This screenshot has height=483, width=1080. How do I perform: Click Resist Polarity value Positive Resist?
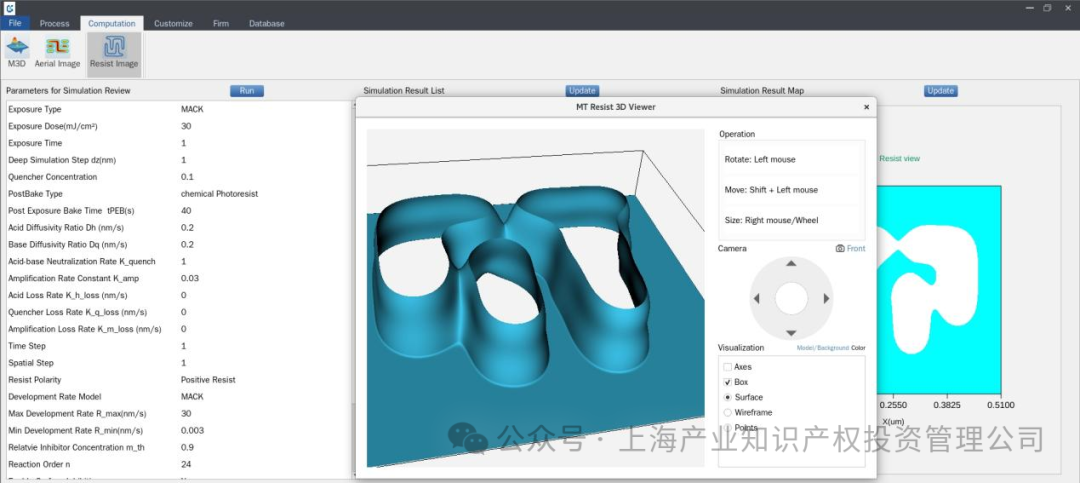point(208,380)
